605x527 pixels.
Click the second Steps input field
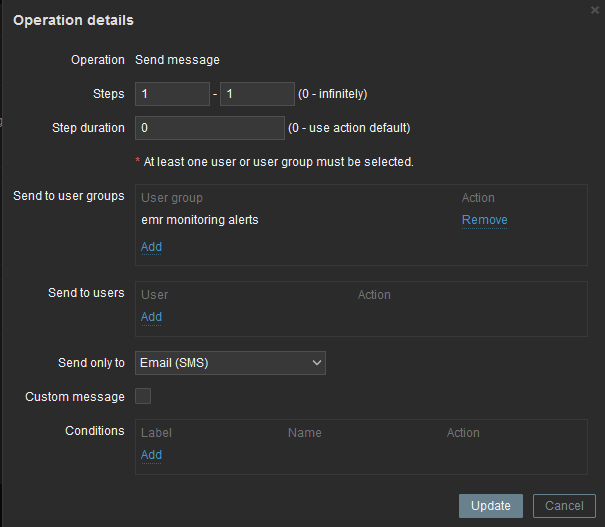(257, 94)
